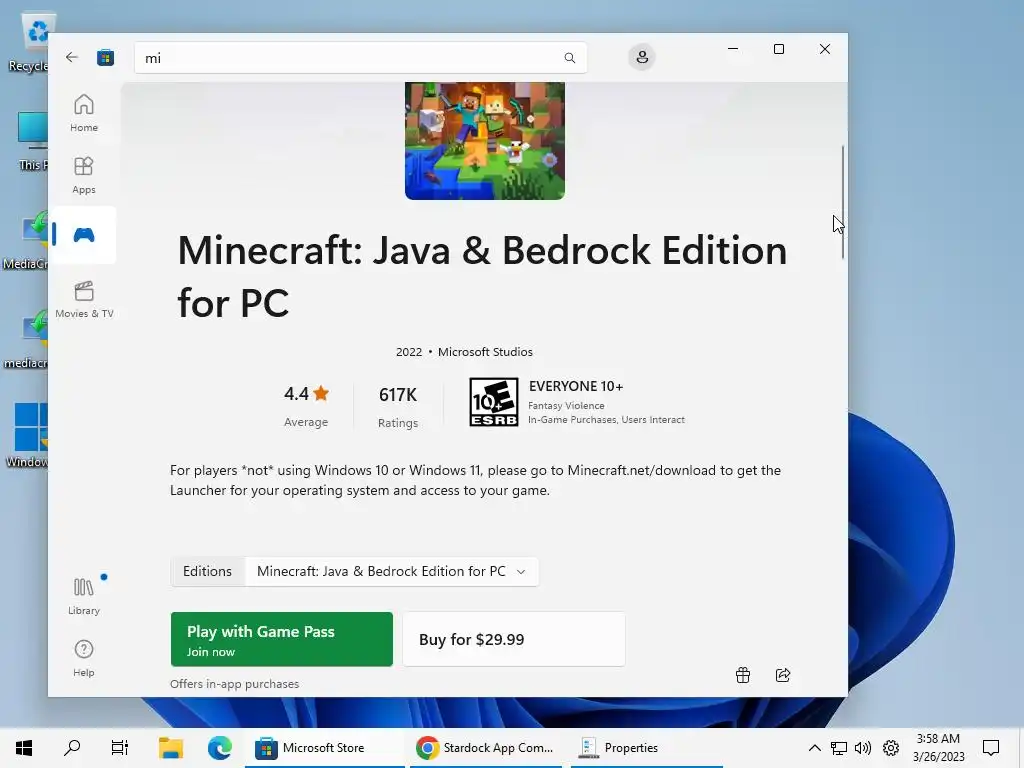Viewport: 1024px width, 768px height.
Task: Open taskbar Search
Action: (72, 748)
